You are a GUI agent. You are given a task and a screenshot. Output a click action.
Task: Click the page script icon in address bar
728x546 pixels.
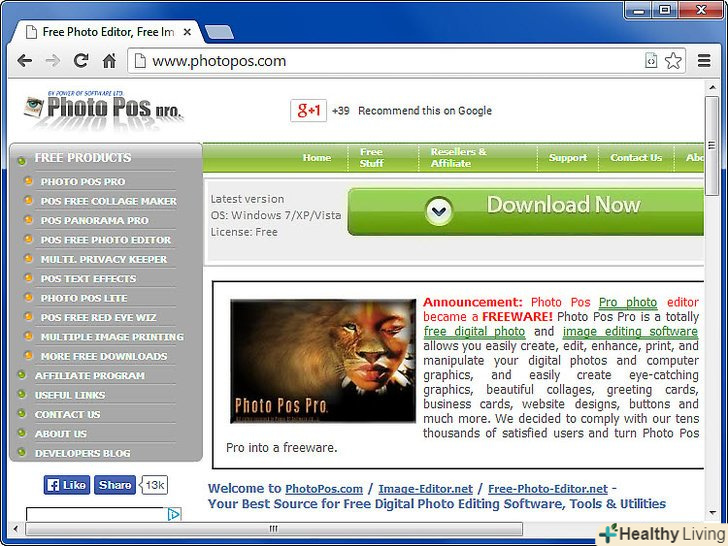click(x=651, y=60)
